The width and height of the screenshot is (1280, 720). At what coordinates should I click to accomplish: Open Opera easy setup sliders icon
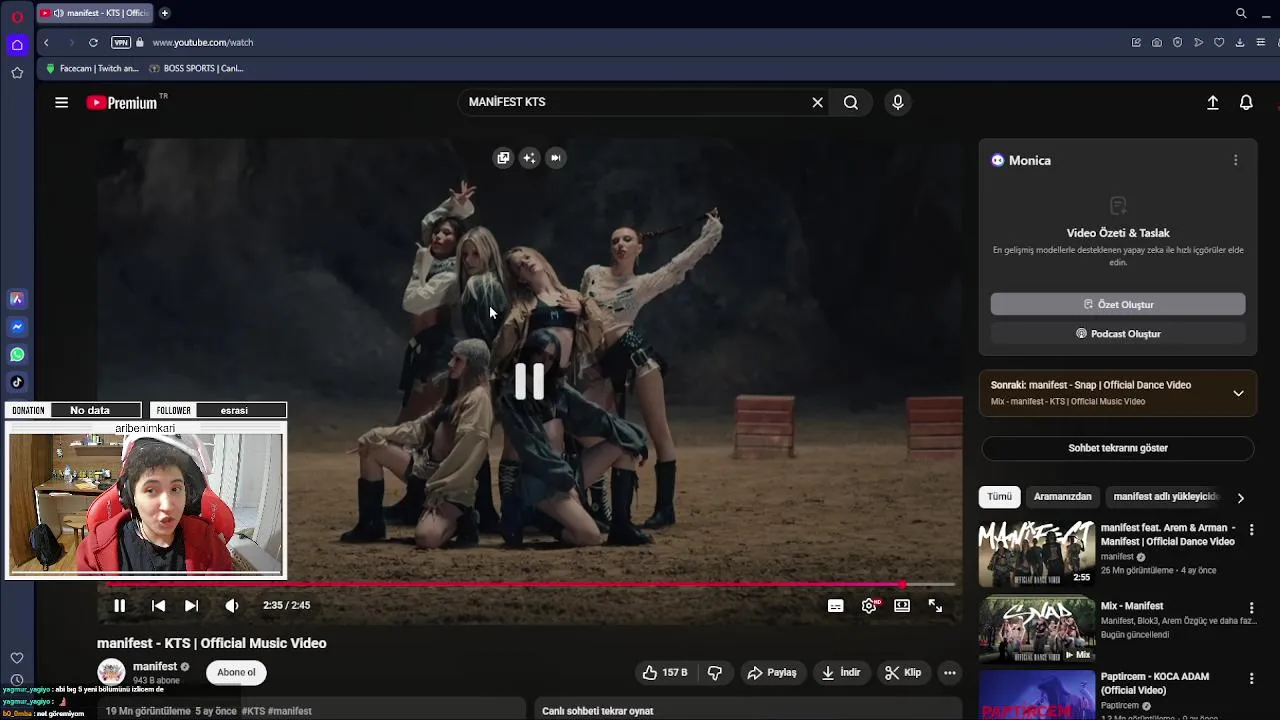point(1261,43)
